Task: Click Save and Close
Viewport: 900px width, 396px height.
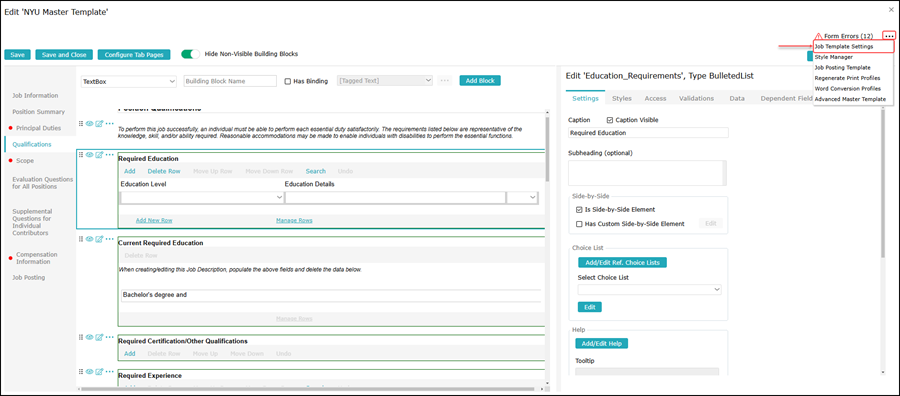Action: (x=64, y=55)
